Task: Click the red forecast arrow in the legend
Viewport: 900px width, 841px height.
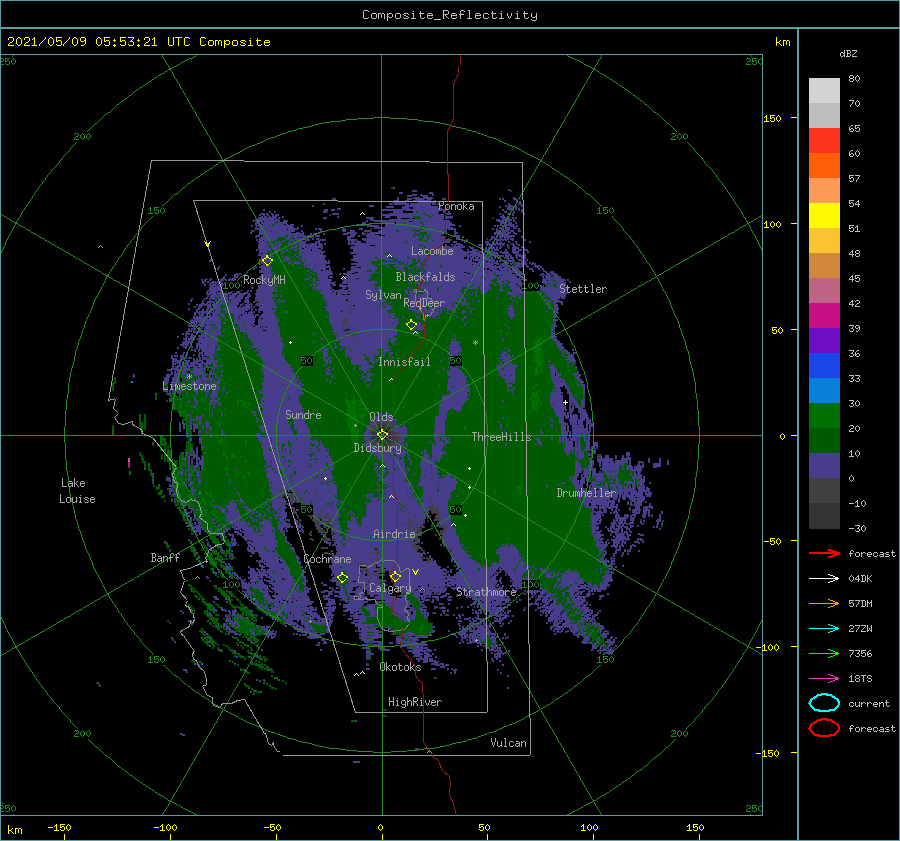Action: (824, 553)
